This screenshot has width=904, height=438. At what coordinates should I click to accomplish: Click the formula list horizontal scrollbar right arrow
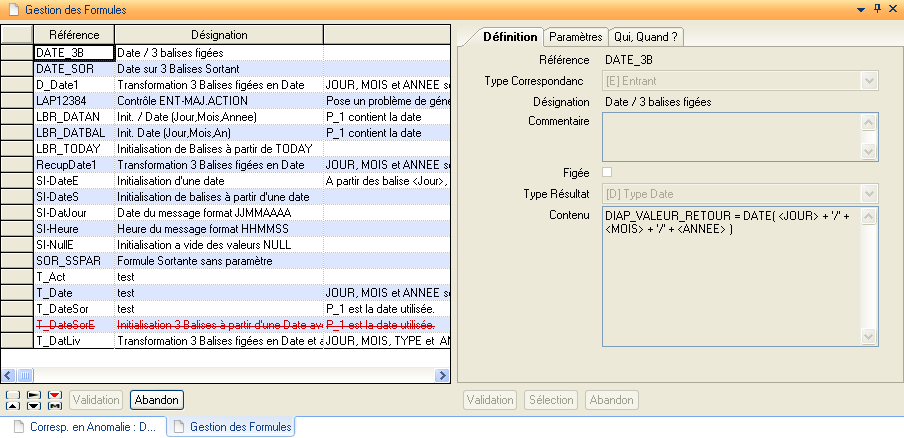tap(442, 375)
